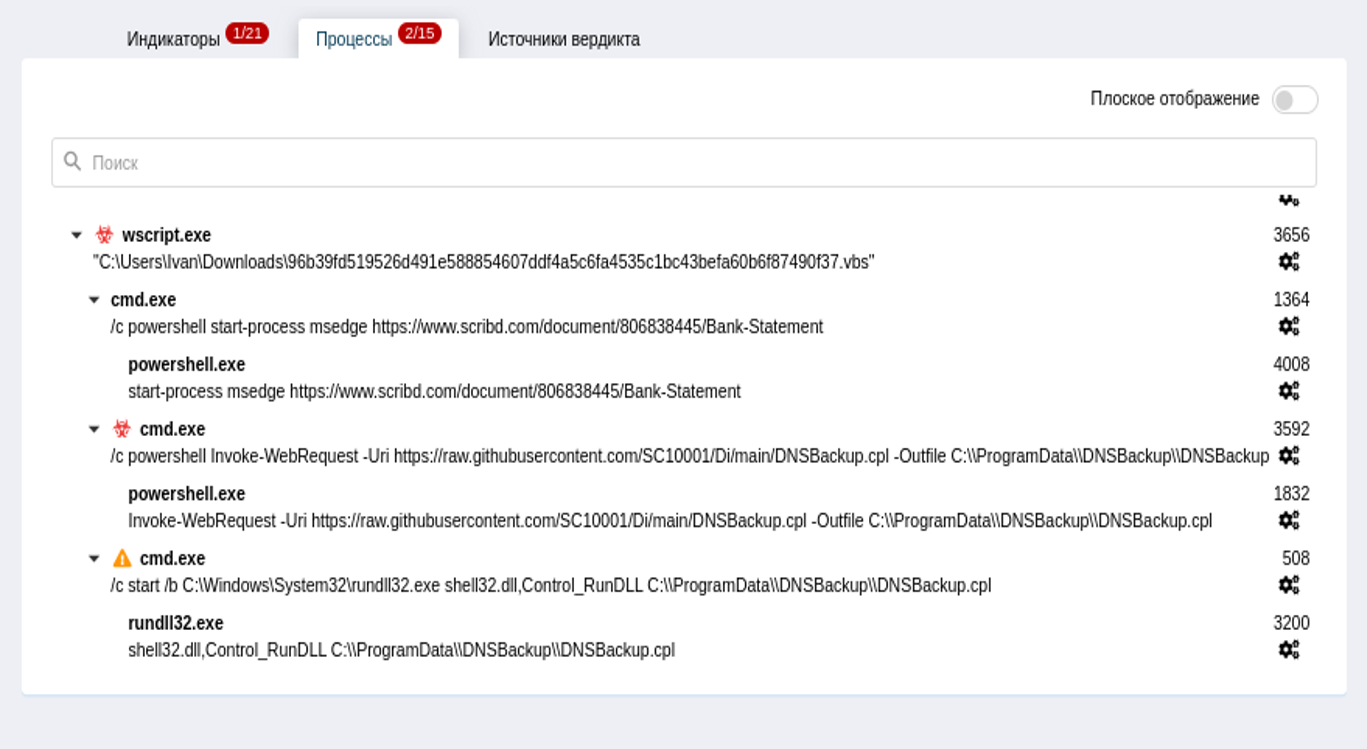Image resolution: width=1367 pixels, height=749 pixels.
Task: Click red biohazard icon beside cmd.exe
Action: [x=122, y=429]
